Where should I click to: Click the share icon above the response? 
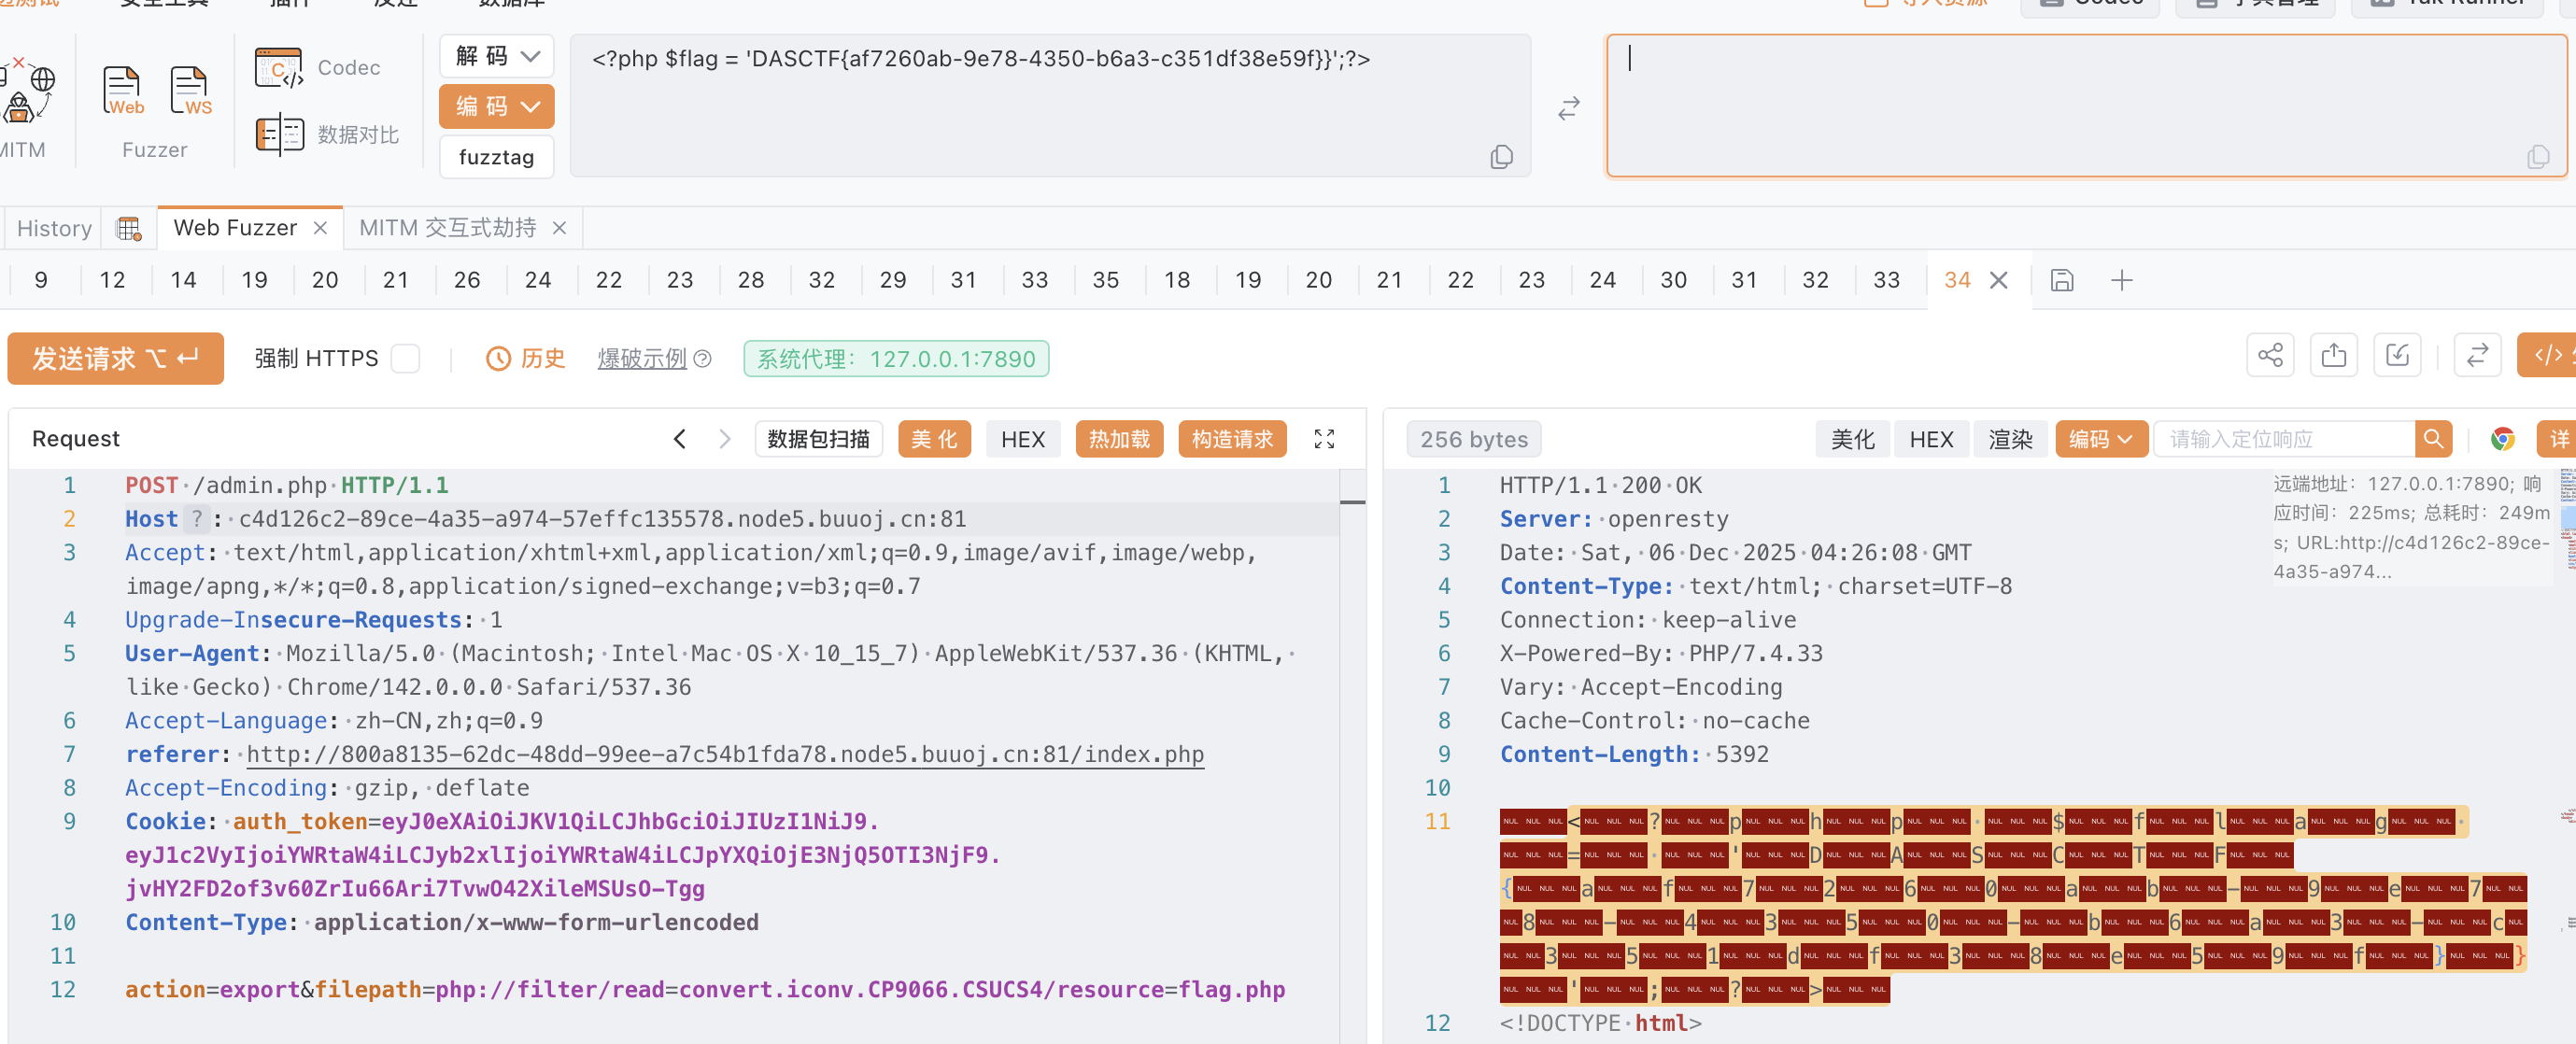tap(2269, 355)
